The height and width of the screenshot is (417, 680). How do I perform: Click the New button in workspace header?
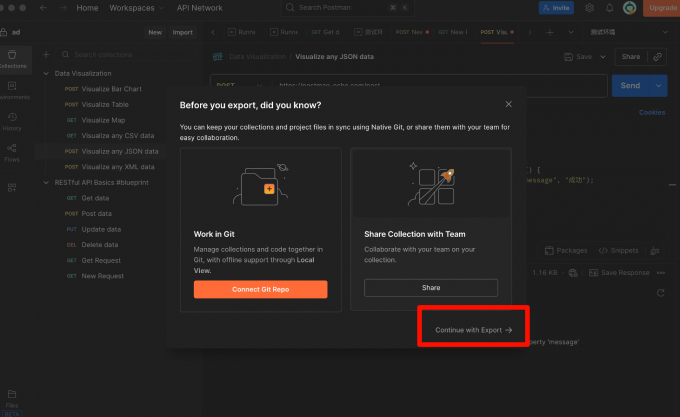(x=155, y=32)
